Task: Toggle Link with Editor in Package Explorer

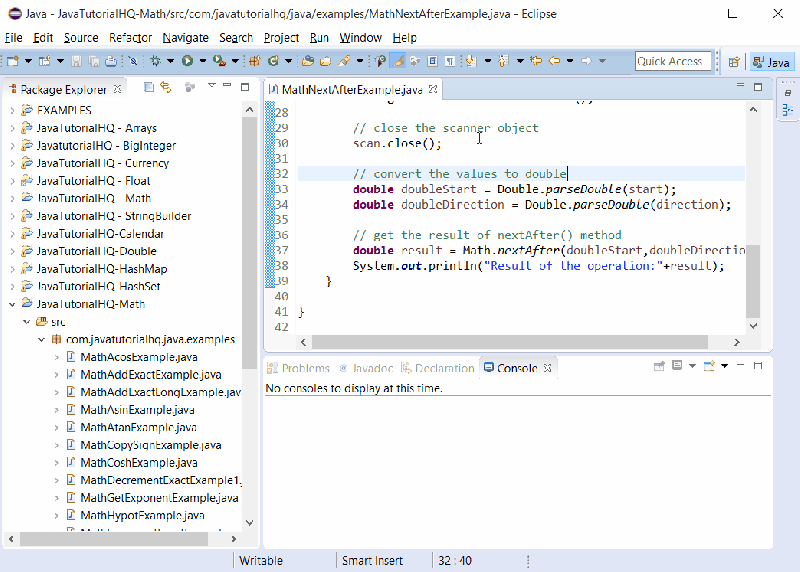Action: (x=166, y=87)
